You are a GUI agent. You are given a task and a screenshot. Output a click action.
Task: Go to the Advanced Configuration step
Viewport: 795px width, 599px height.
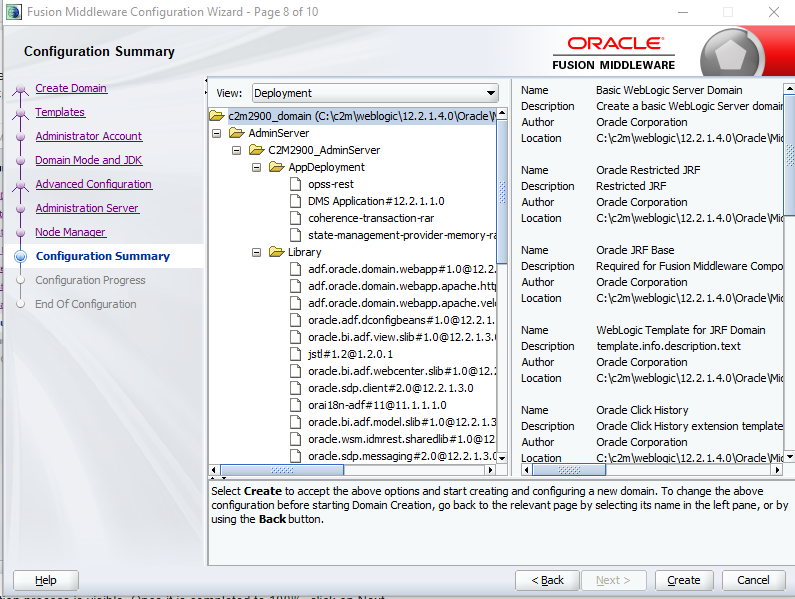coord(94,184)
